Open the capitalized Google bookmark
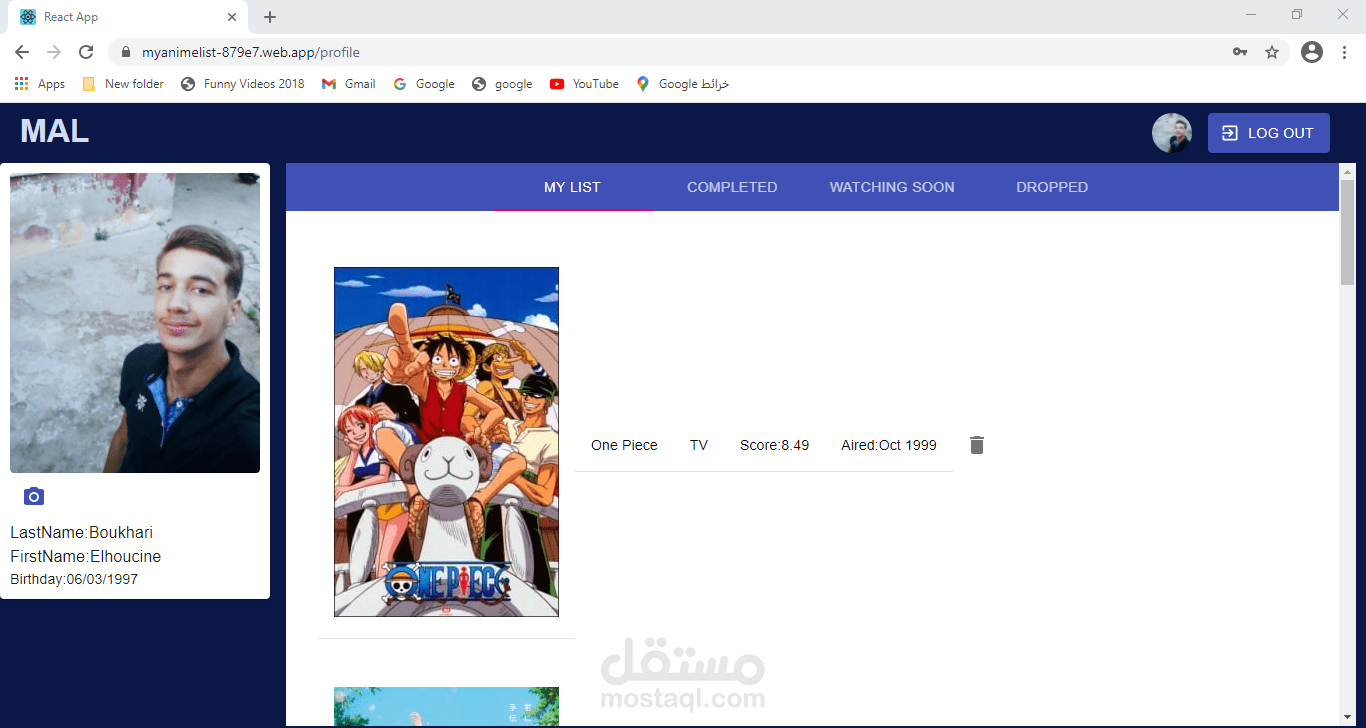The image size is (1366, 728). tap(424, 84)
